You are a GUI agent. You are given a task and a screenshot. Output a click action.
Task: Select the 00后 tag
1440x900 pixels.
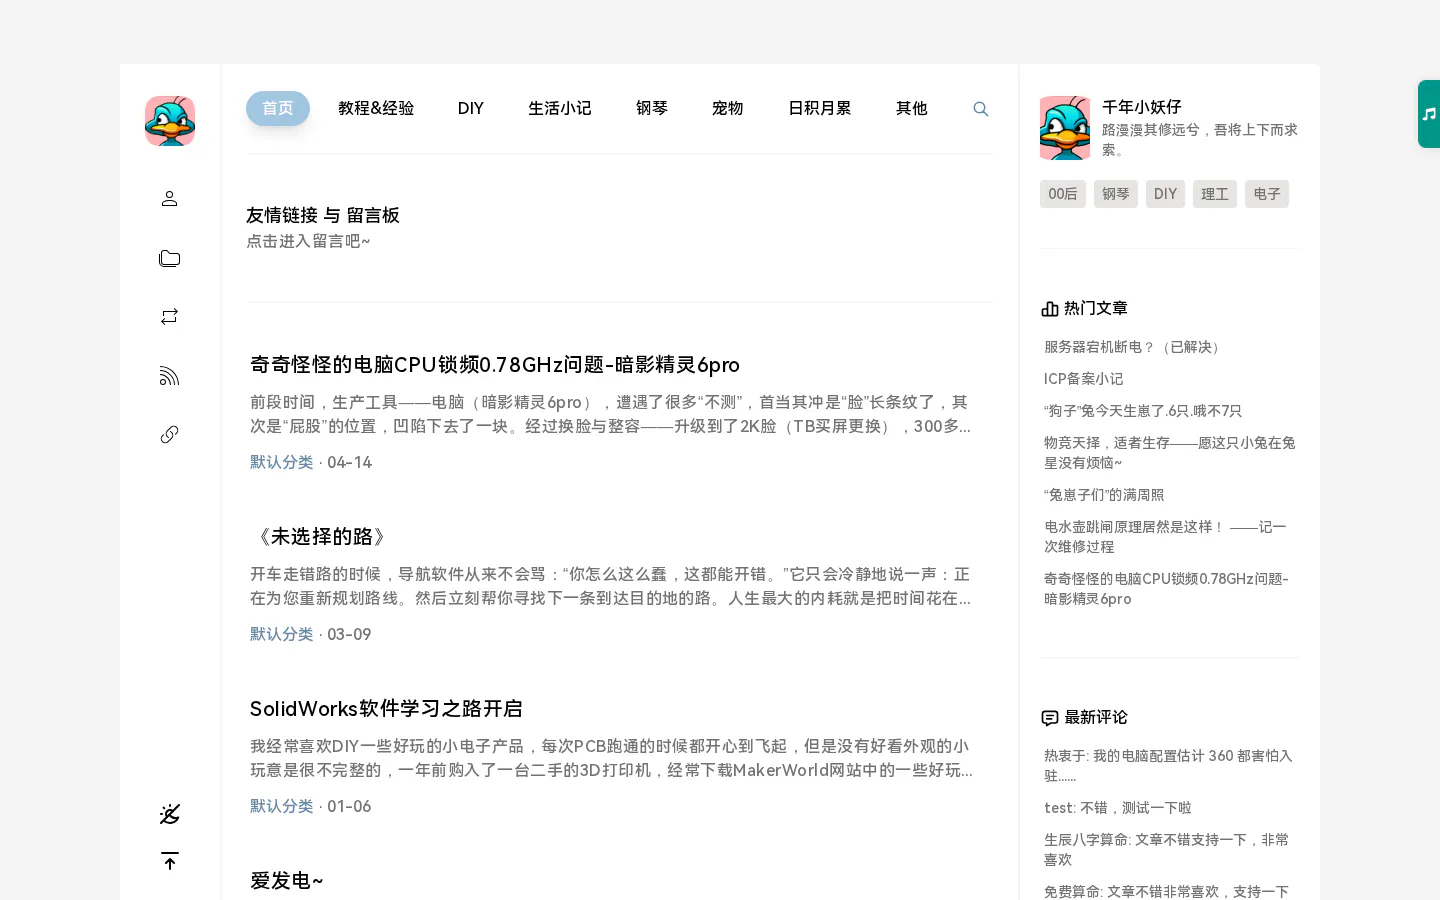click(x=1063, y=194)
